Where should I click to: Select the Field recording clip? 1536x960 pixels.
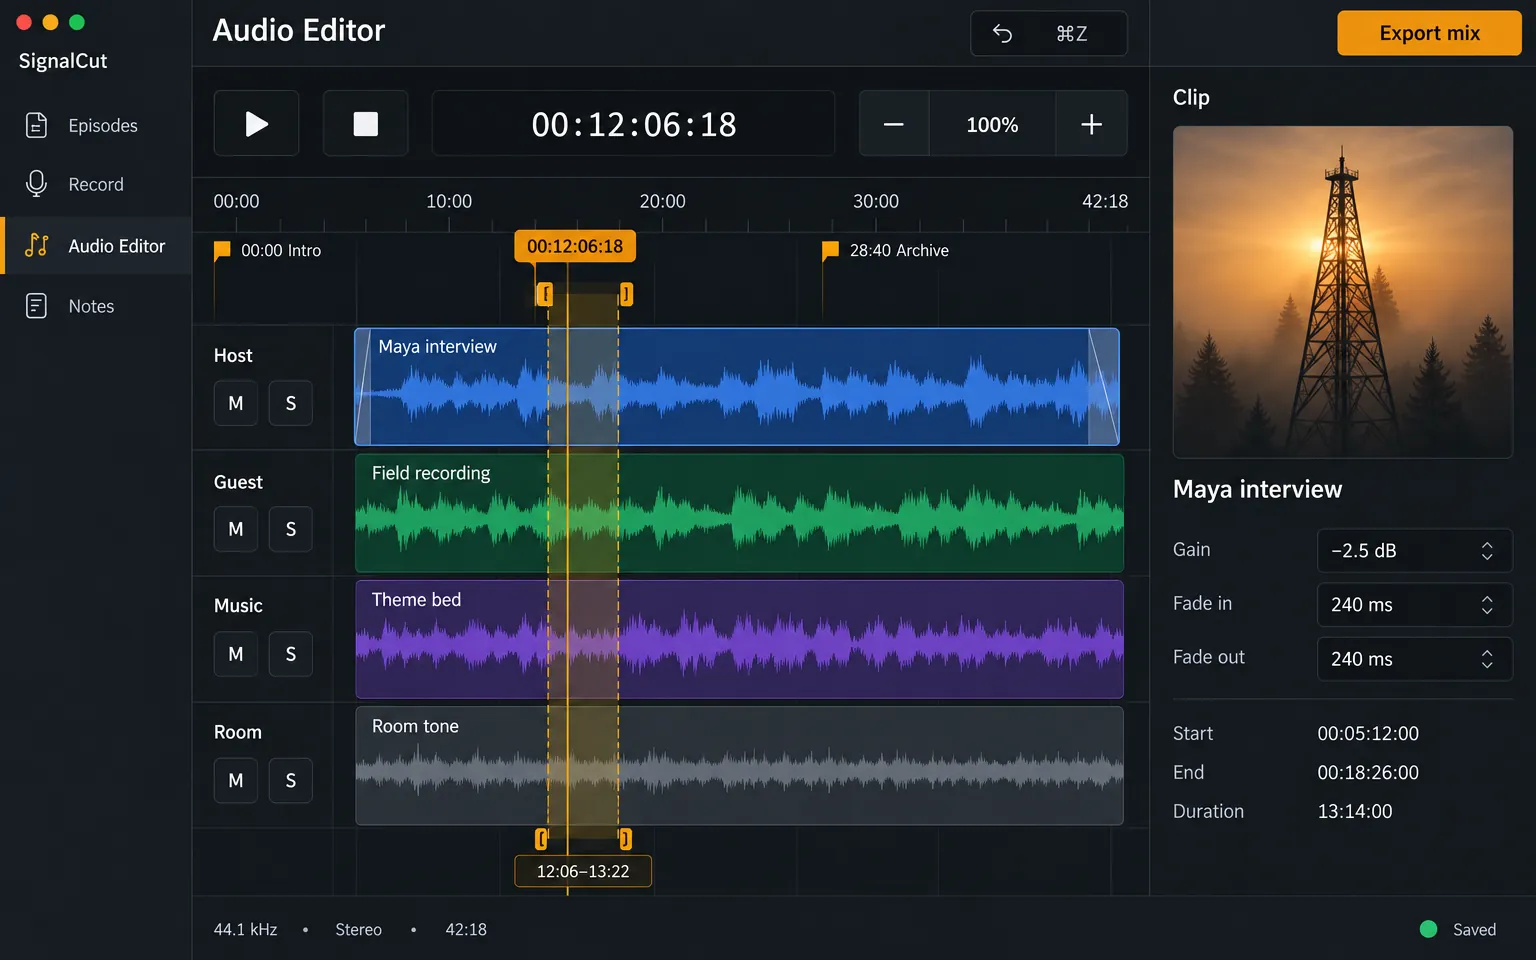739,513
